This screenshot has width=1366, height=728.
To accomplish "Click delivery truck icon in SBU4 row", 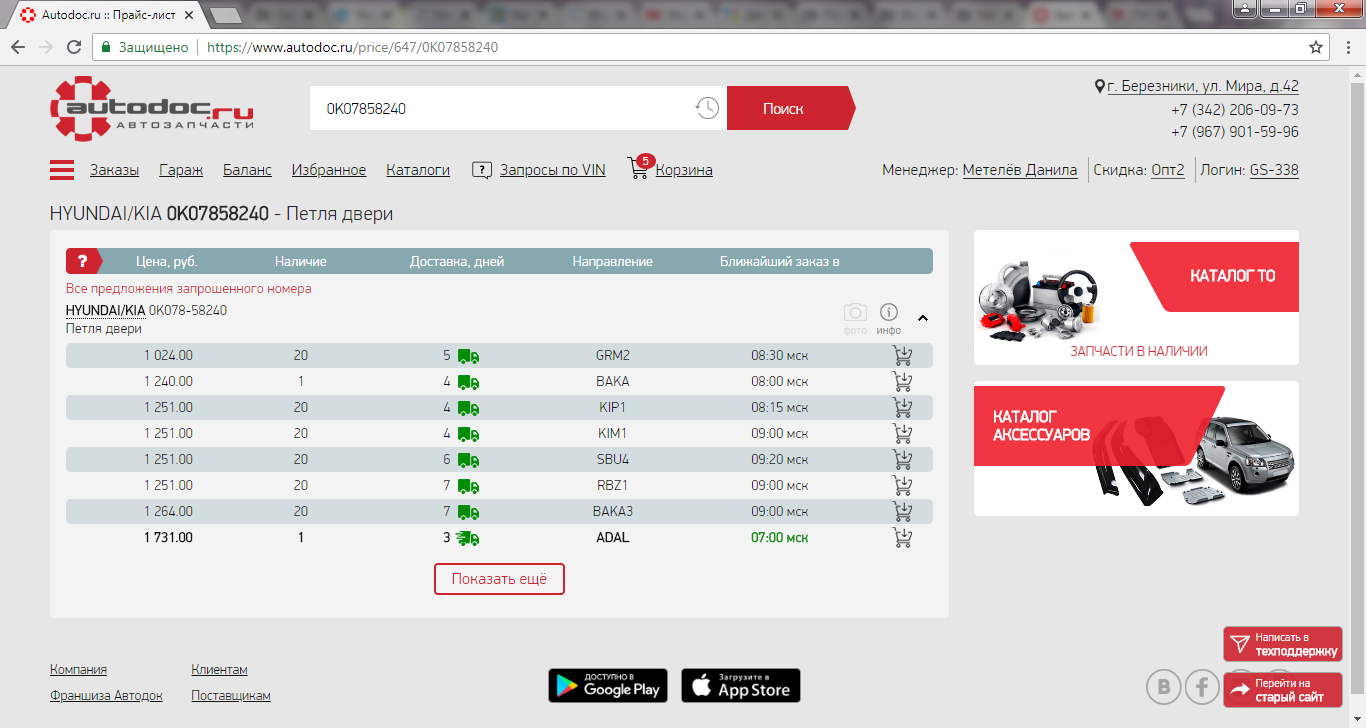I will [x=468, y=460].
